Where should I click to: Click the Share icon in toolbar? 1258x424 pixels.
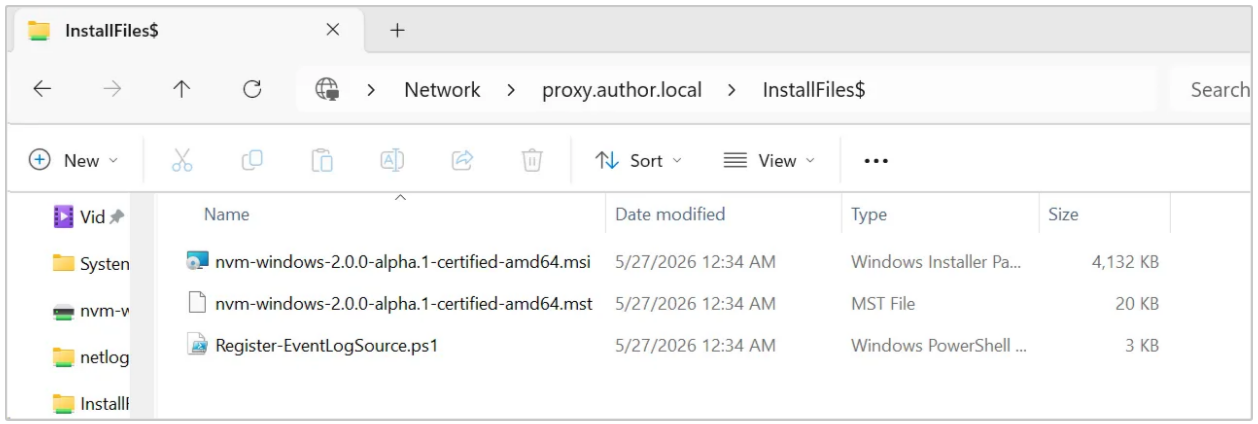click(462, 160)
